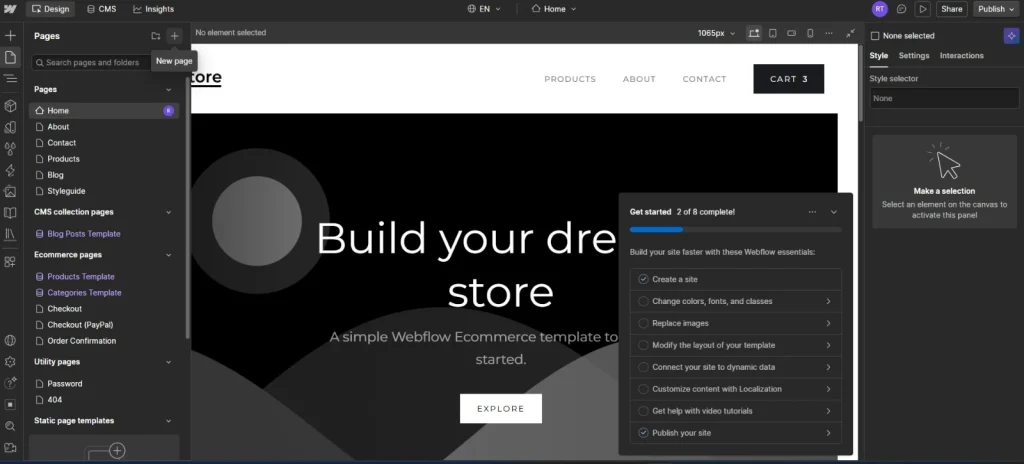Open the Pages panel icon in sidebar
Screen dimensions: 1024x464
(10, 58)
